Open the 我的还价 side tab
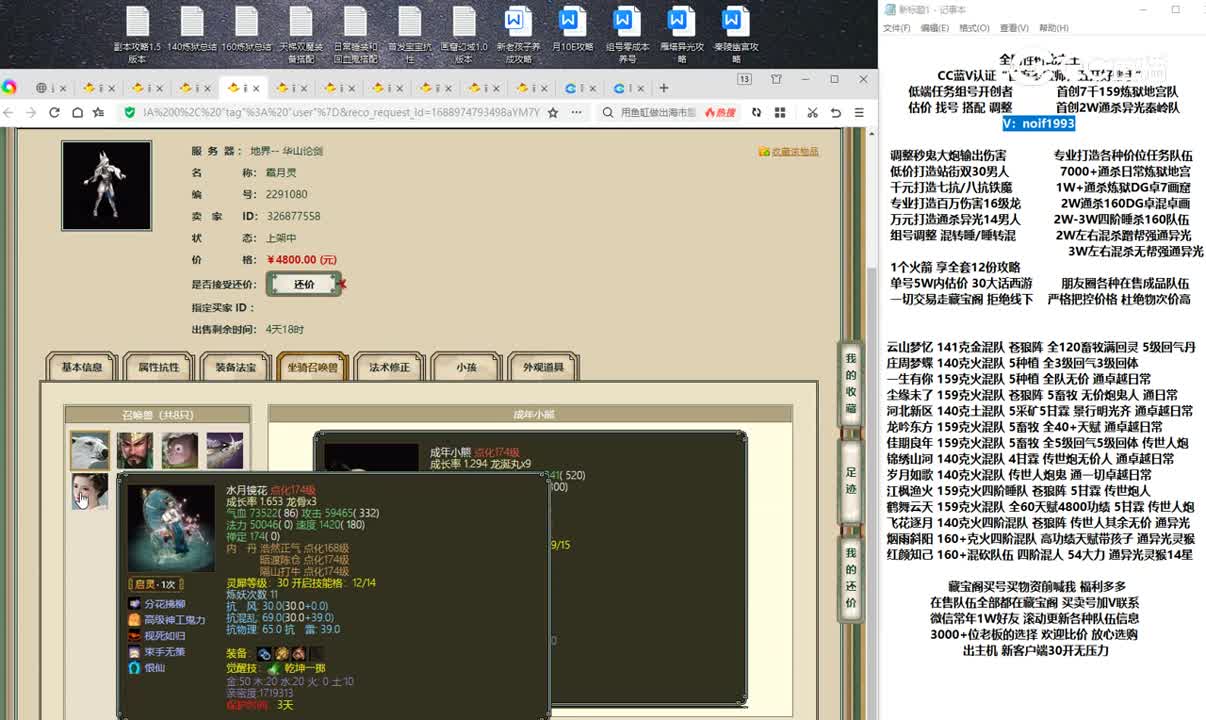 tap(850, 578)
